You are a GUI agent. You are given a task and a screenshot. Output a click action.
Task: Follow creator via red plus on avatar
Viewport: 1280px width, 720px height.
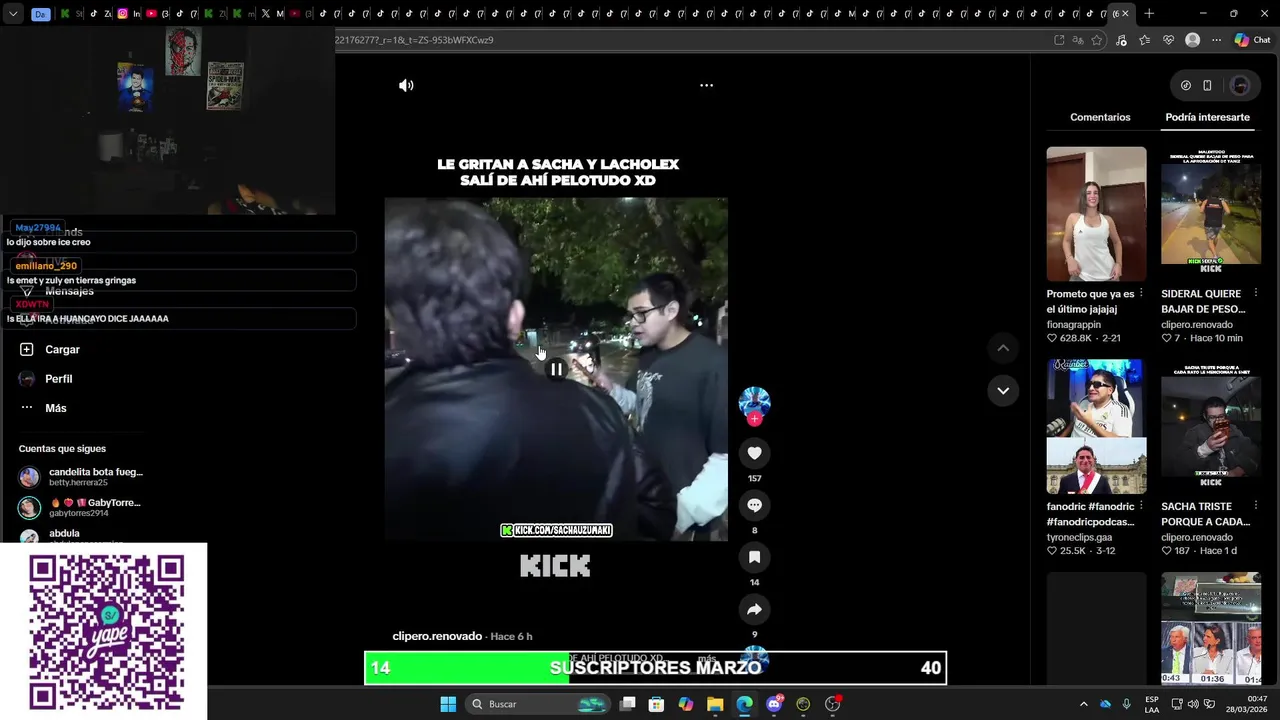[x=754, y=419]
